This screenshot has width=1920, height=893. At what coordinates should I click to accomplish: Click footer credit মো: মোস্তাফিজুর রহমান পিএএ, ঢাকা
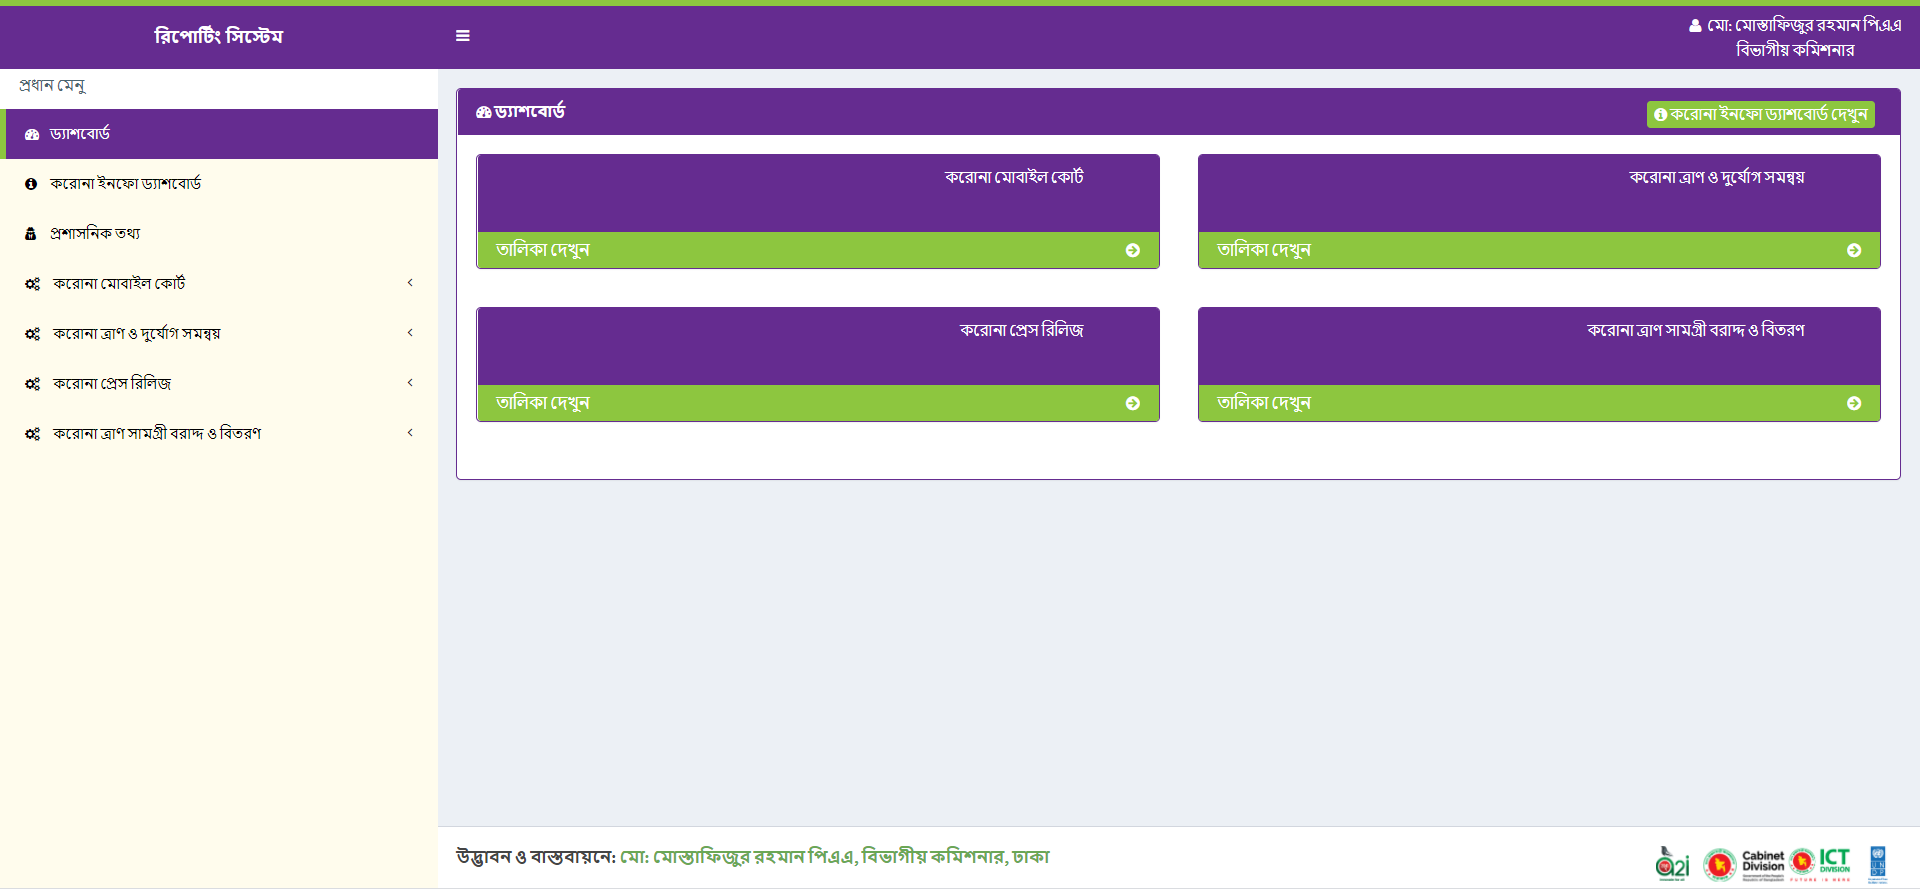coord(835,857)
